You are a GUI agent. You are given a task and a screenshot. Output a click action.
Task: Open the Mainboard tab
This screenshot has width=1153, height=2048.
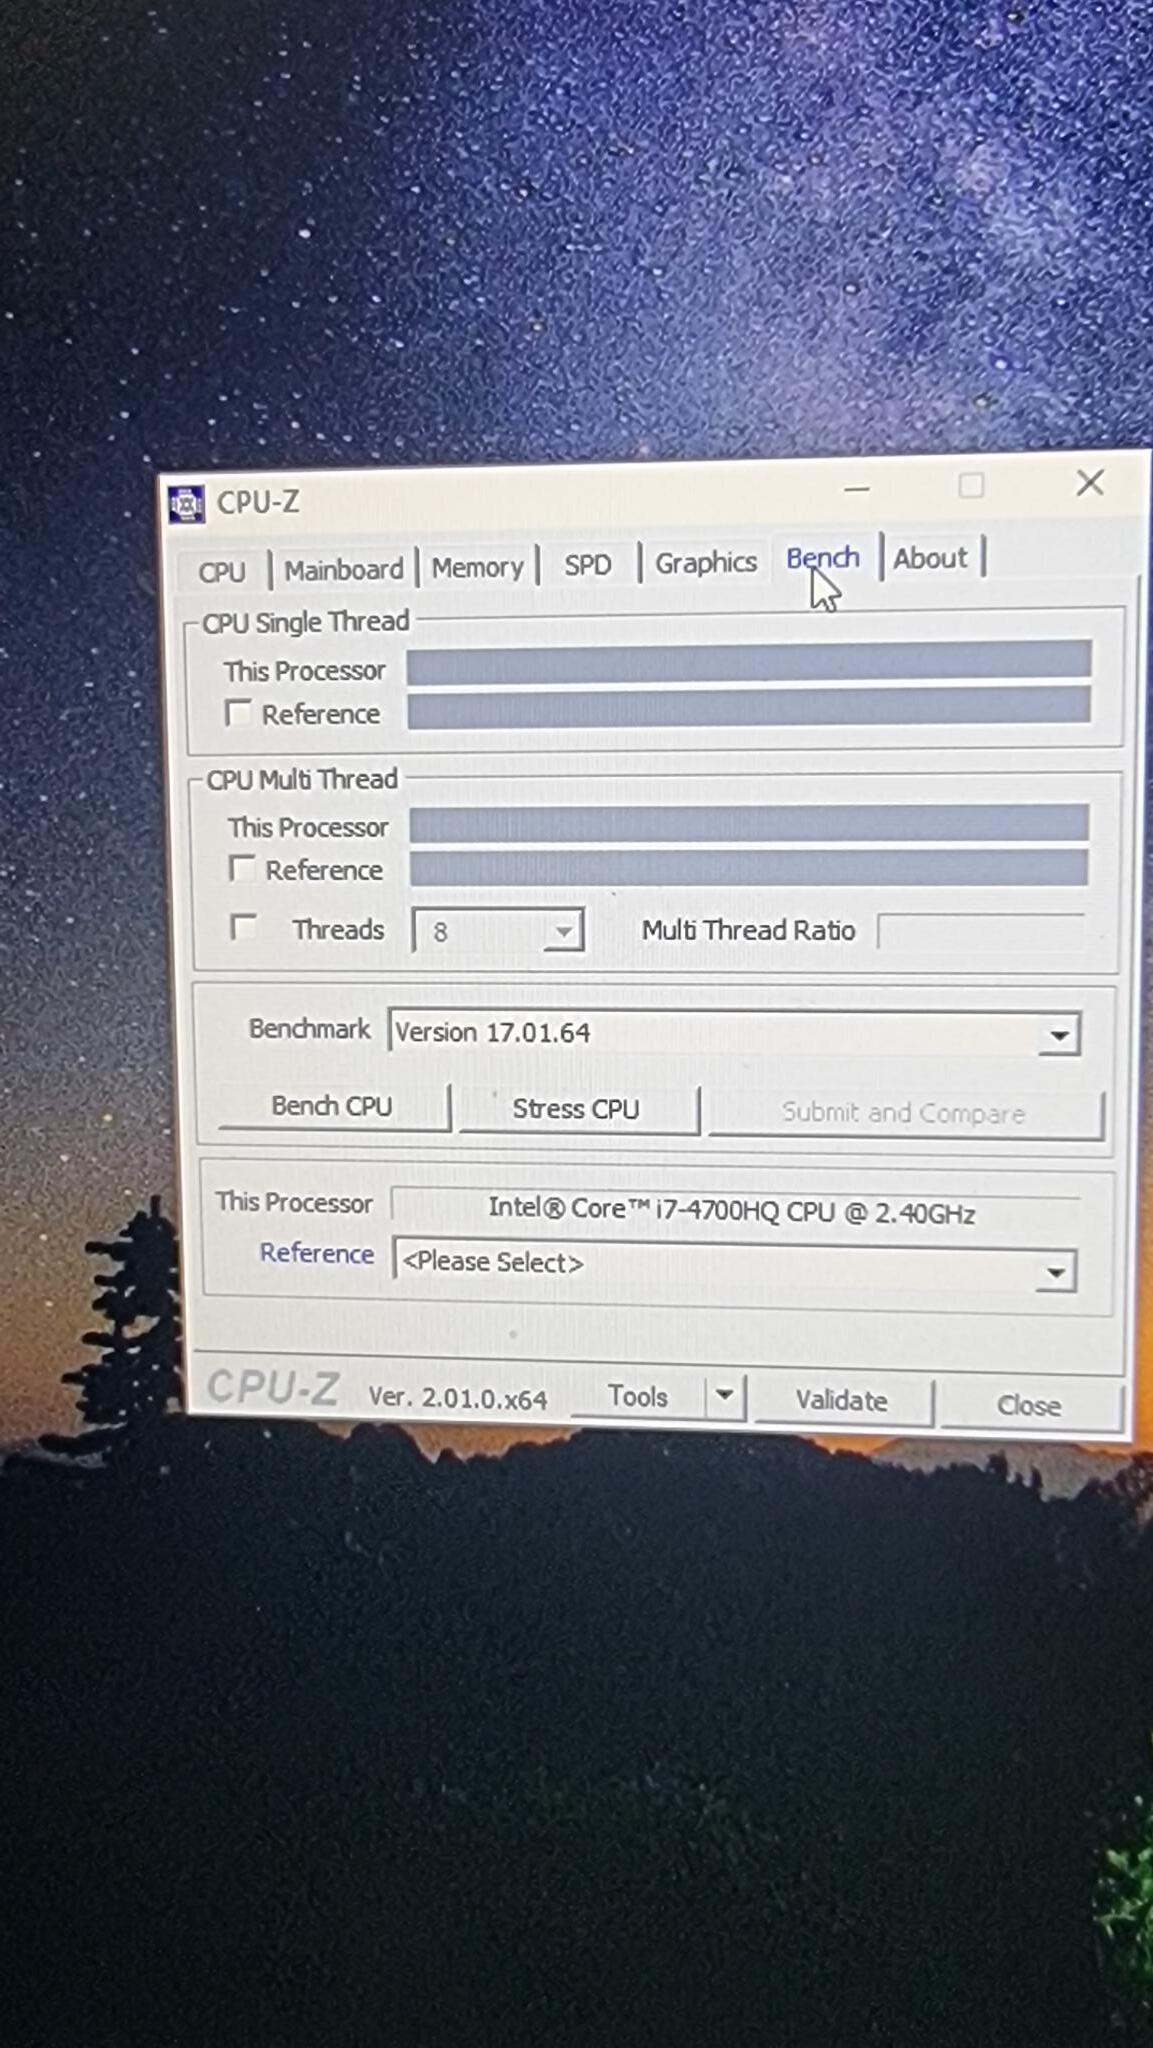point(343,570)
